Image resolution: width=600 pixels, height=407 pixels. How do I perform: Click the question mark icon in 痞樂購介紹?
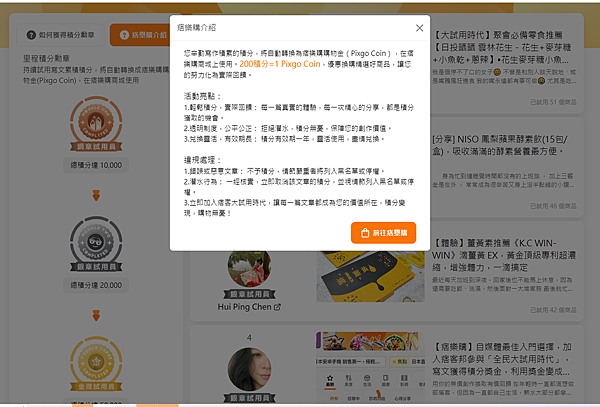[x=124, y=35]
